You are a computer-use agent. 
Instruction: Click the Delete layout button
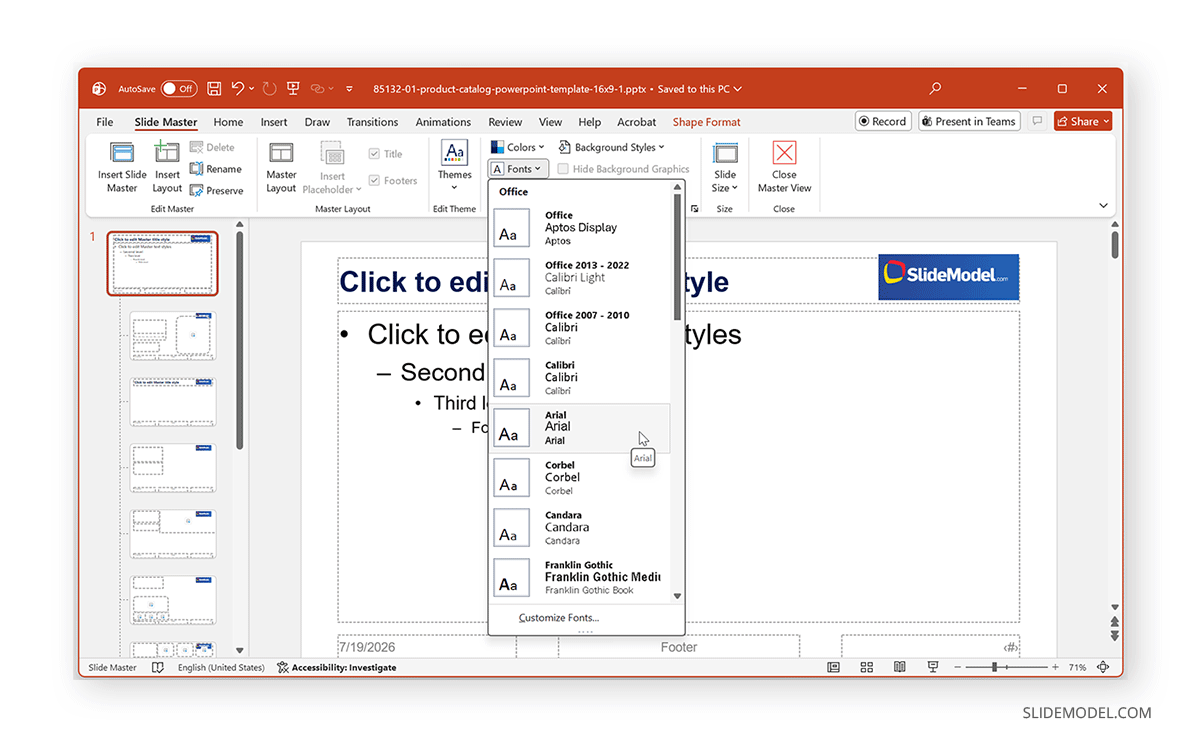[212, 147]
